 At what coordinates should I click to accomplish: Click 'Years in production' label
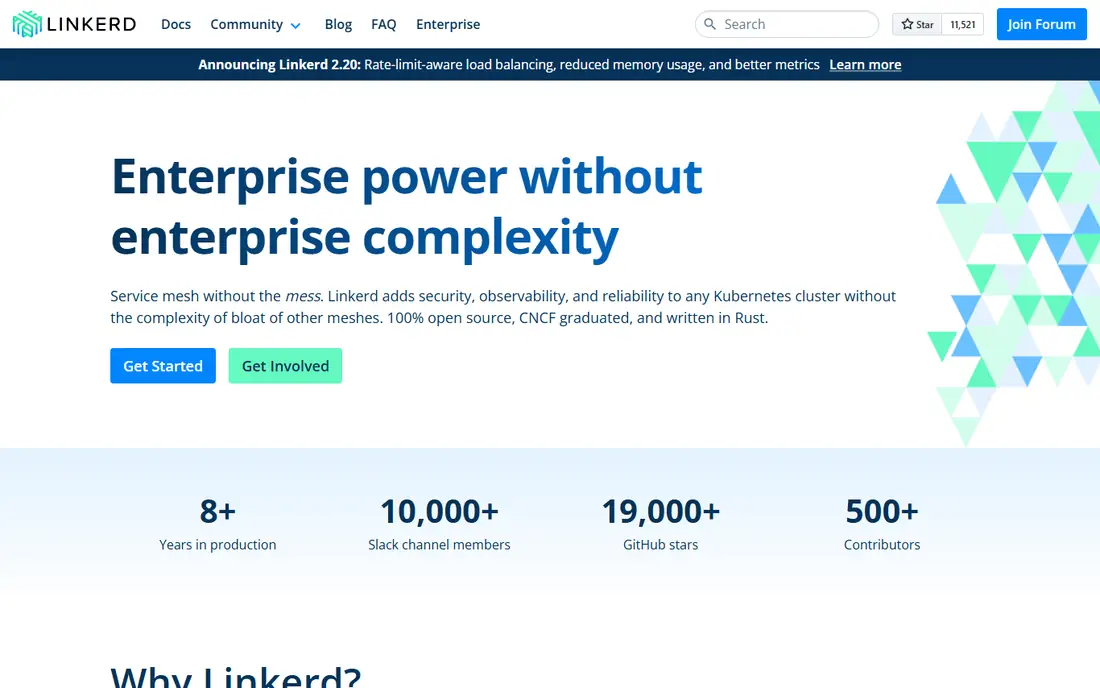point(217,544)
